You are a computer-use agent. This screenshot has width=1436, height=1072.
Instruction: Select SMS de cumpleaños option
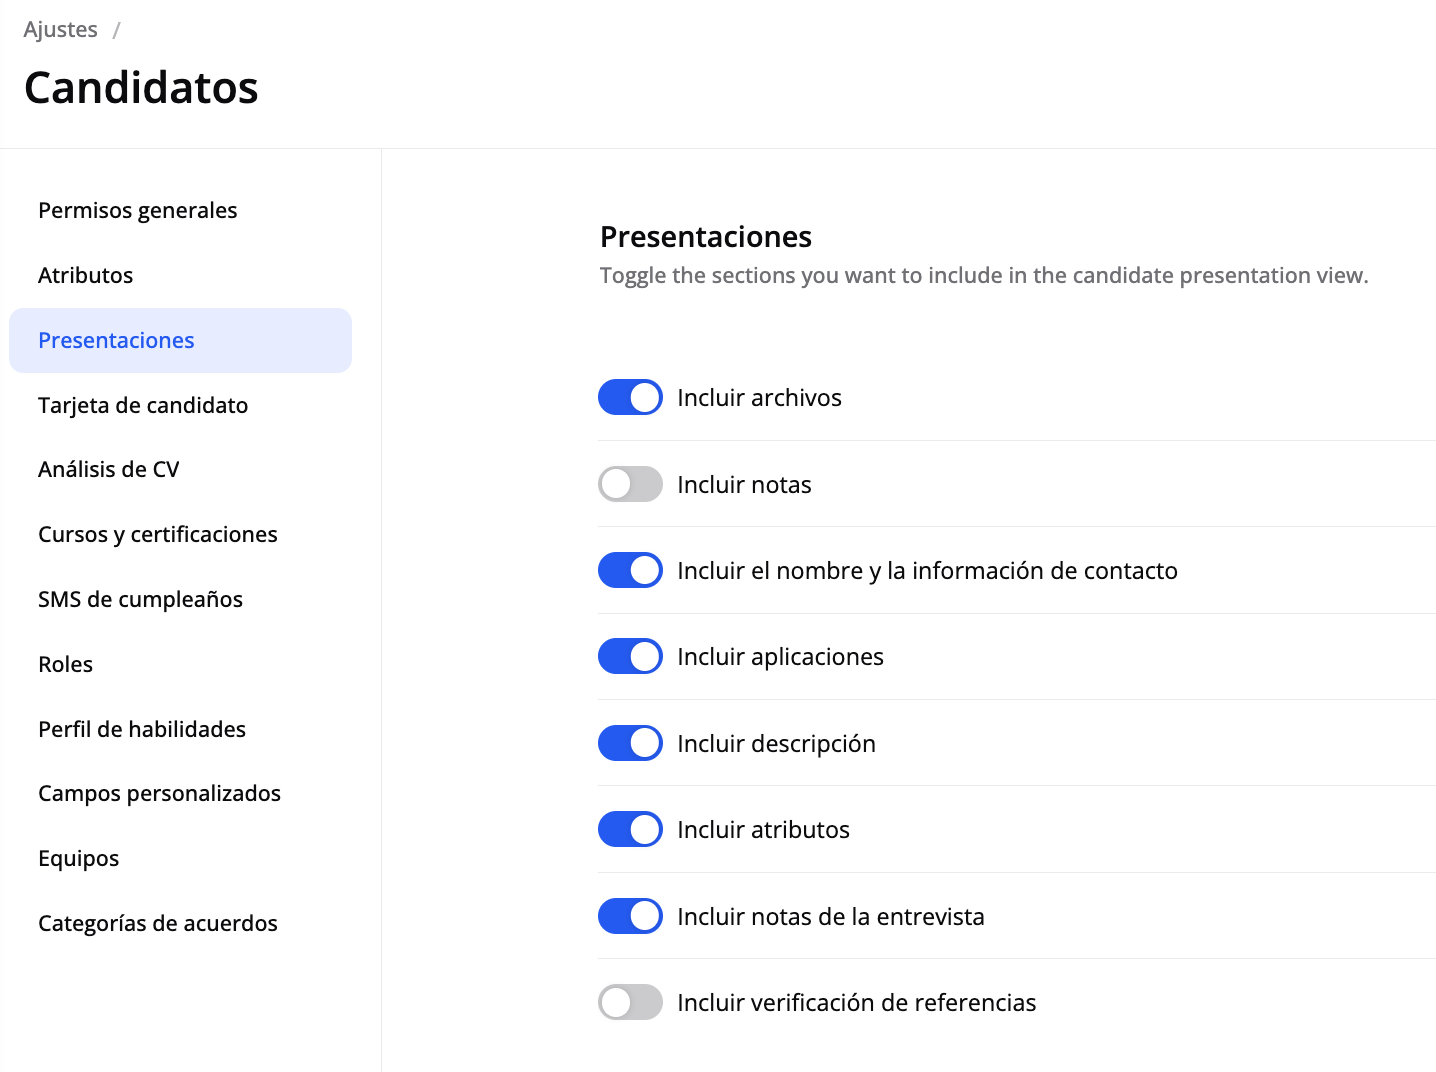(x=141, y=599)
